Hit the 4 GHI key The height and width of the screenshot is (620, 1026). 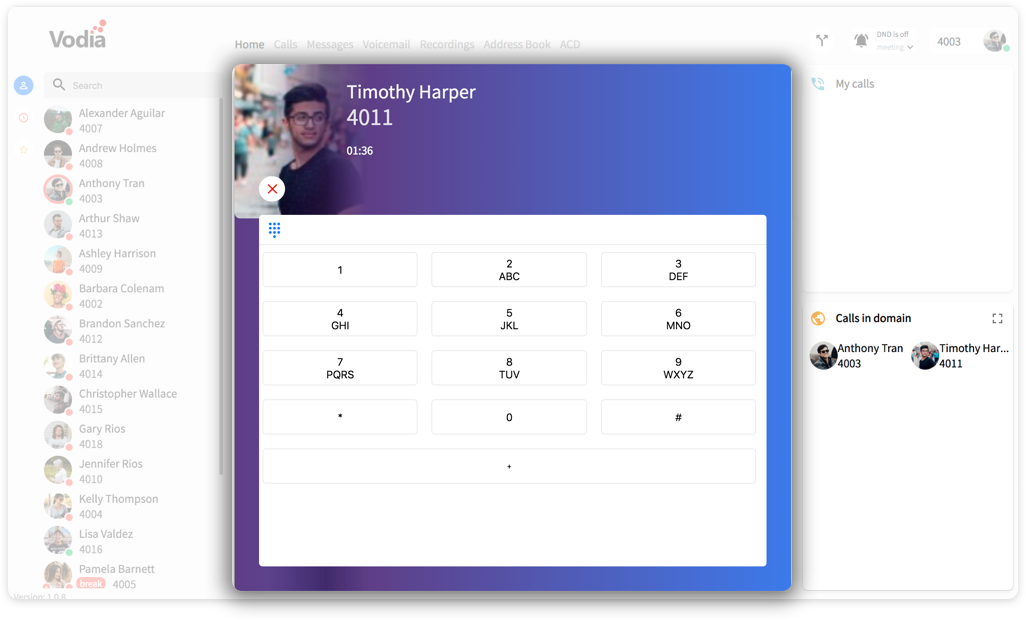click(340, 319)
